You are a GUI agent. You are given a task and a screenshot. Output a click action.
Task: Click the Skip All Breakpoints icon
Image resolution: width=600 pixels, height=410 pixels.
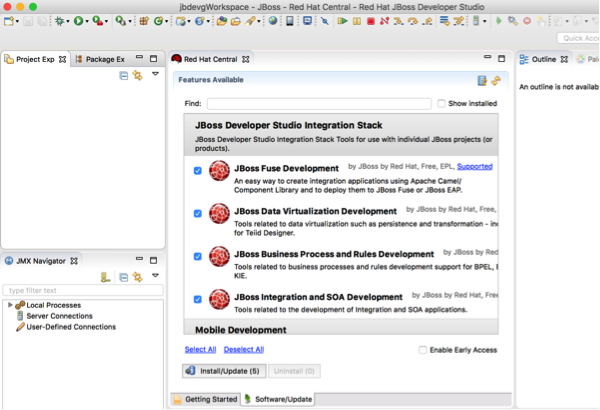pos(325,21)
